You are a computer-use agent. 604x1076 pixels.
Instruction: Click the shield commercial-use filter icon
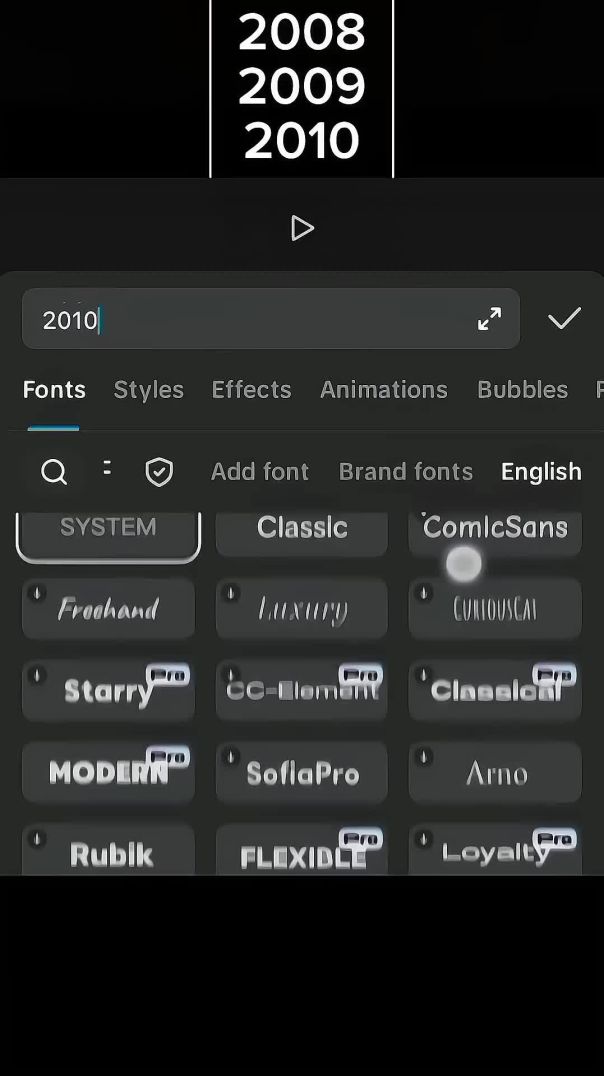tap(159, 472)
